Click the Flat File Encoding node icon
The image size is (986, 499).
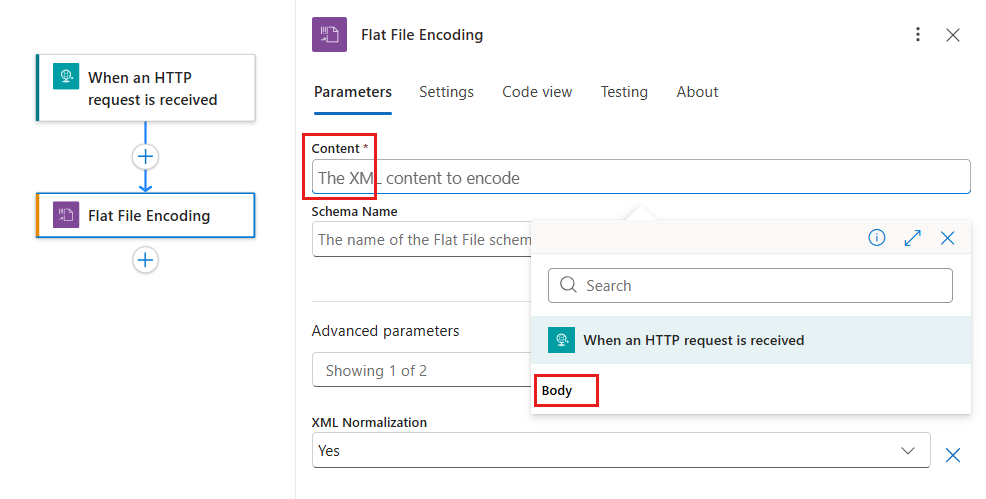tap(67, 215)
